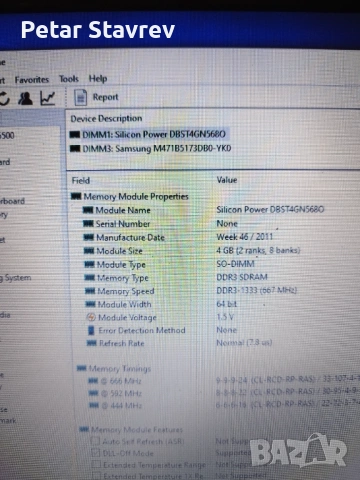The width and height of the screenshot is (360, 480).
Task: Open the Help menu
Action: [x=98, y=79]
